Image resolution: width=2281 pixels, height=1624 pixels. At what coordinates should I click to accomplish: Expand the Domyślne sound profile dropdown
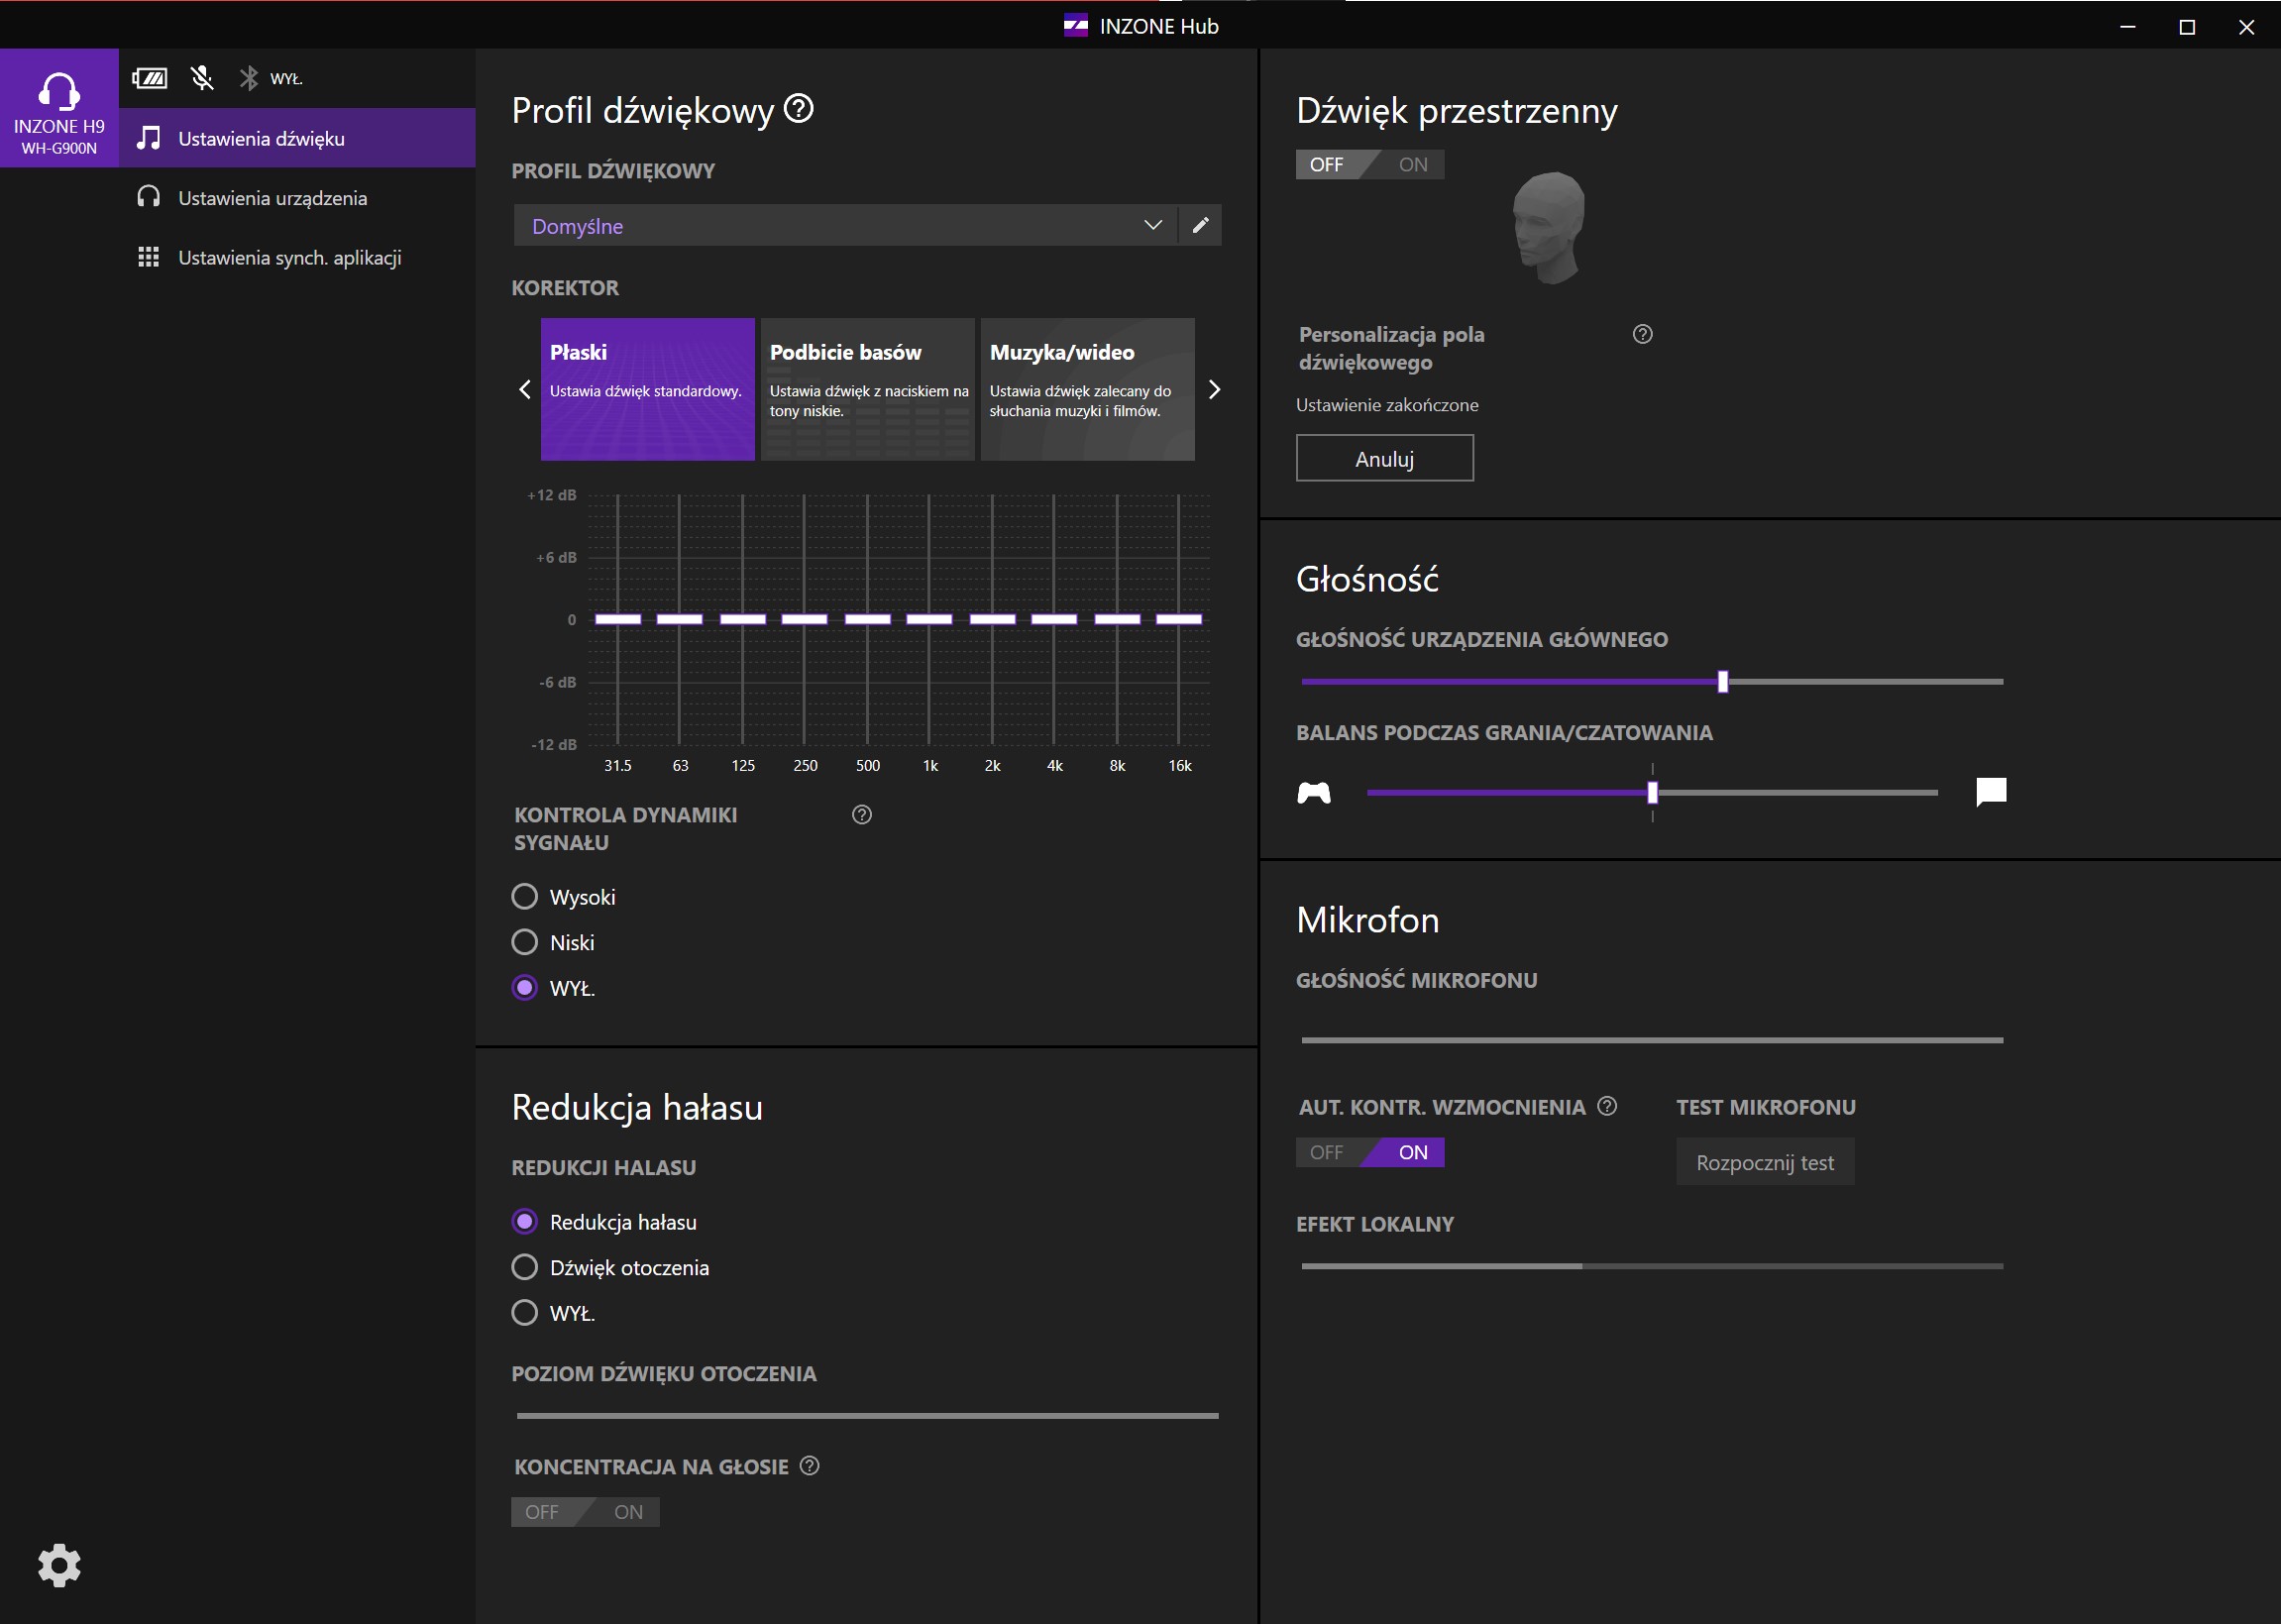pos(845,225)
